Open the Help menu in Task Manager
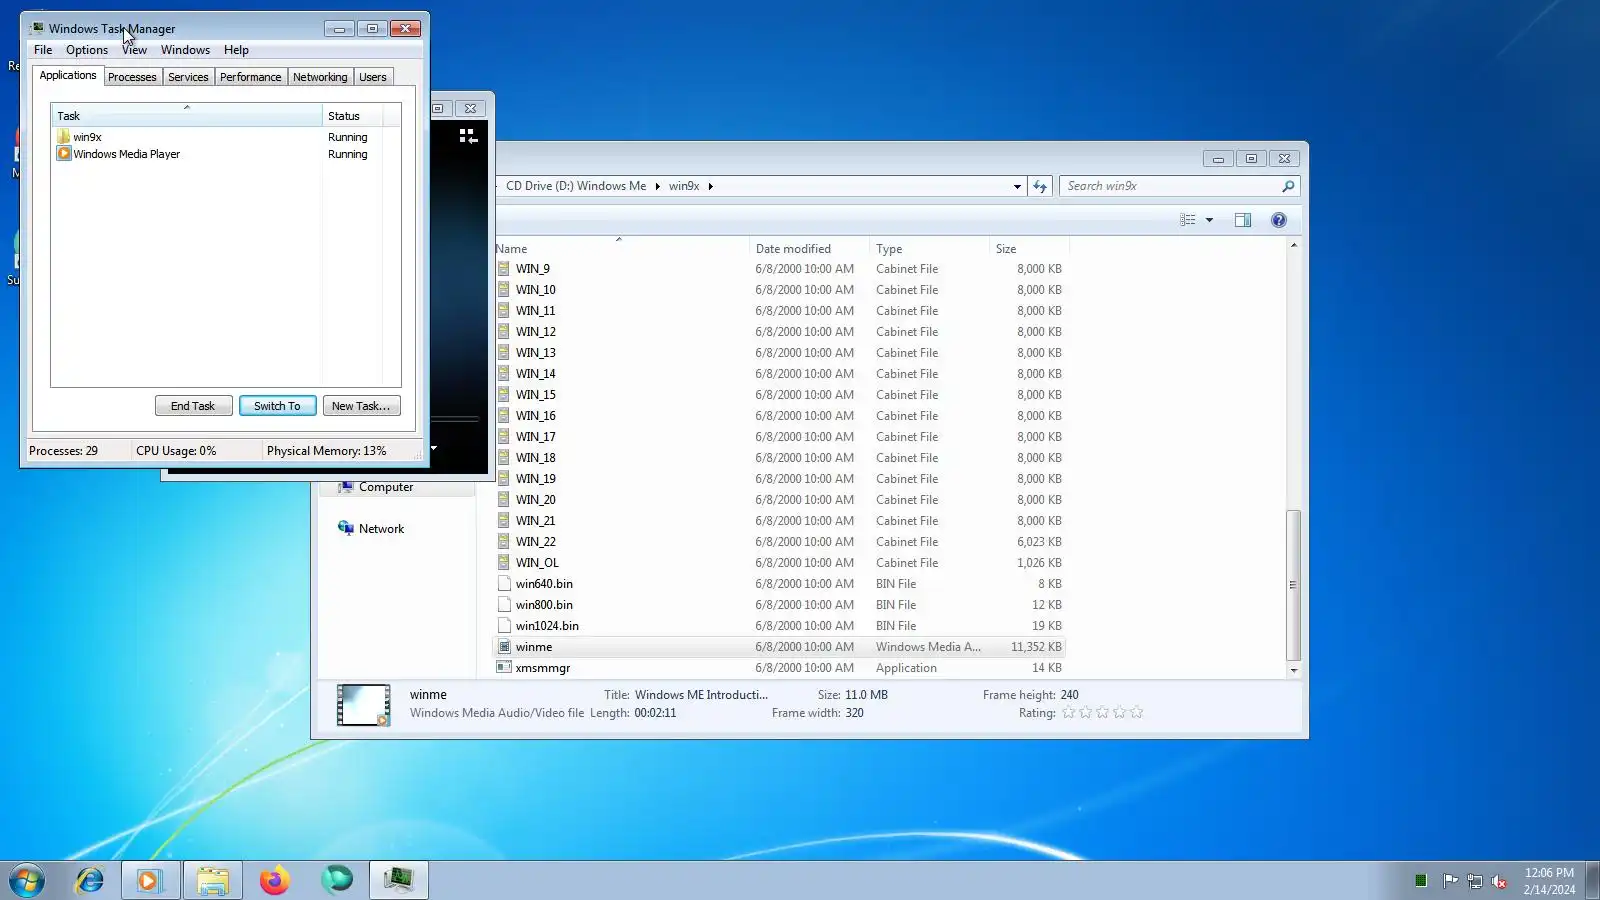This screenshot has width=1600, height=900. (236, 50)
